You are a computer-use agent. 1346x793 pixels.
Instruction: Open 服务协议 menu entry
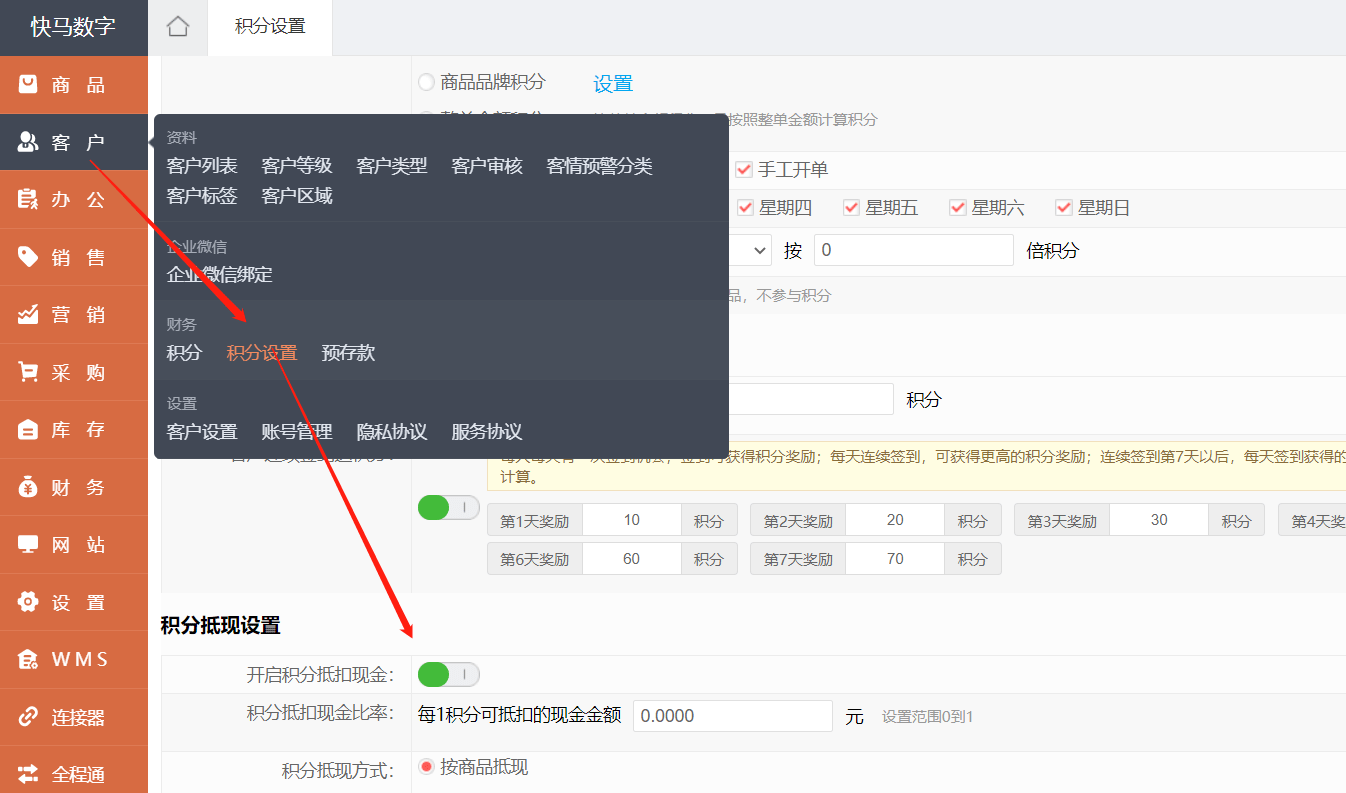pyautogui.click(x=487, y=432)
